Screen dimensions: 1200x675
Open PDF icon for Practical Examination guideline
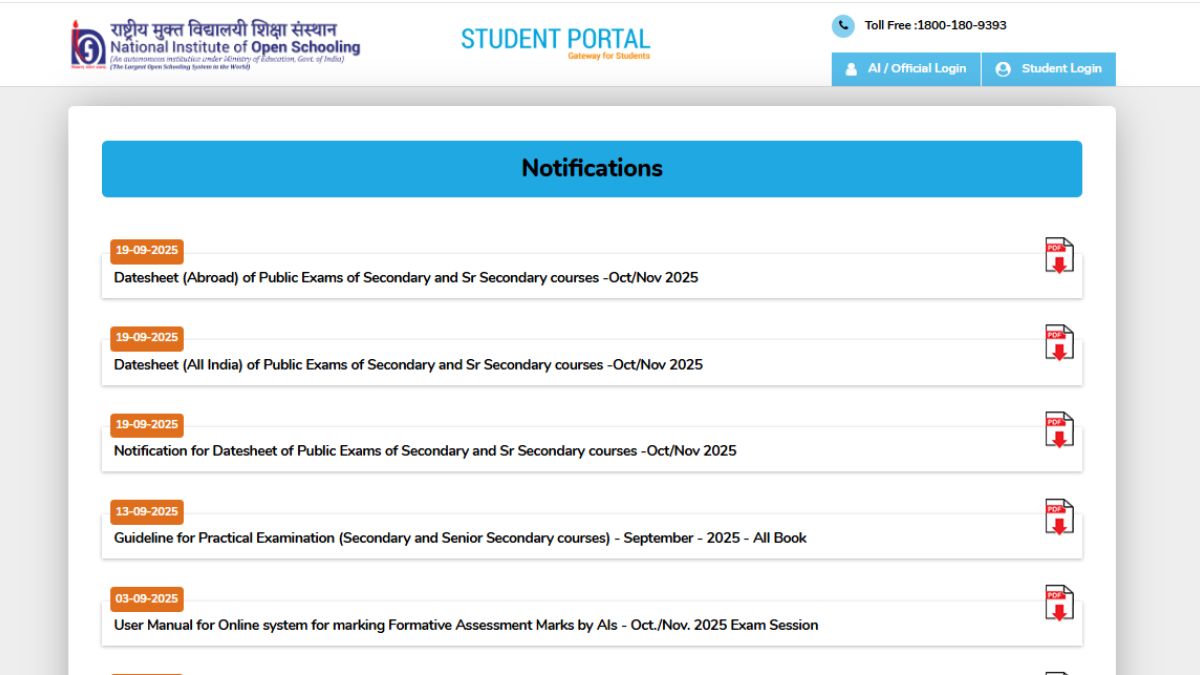pos(1059,516)
